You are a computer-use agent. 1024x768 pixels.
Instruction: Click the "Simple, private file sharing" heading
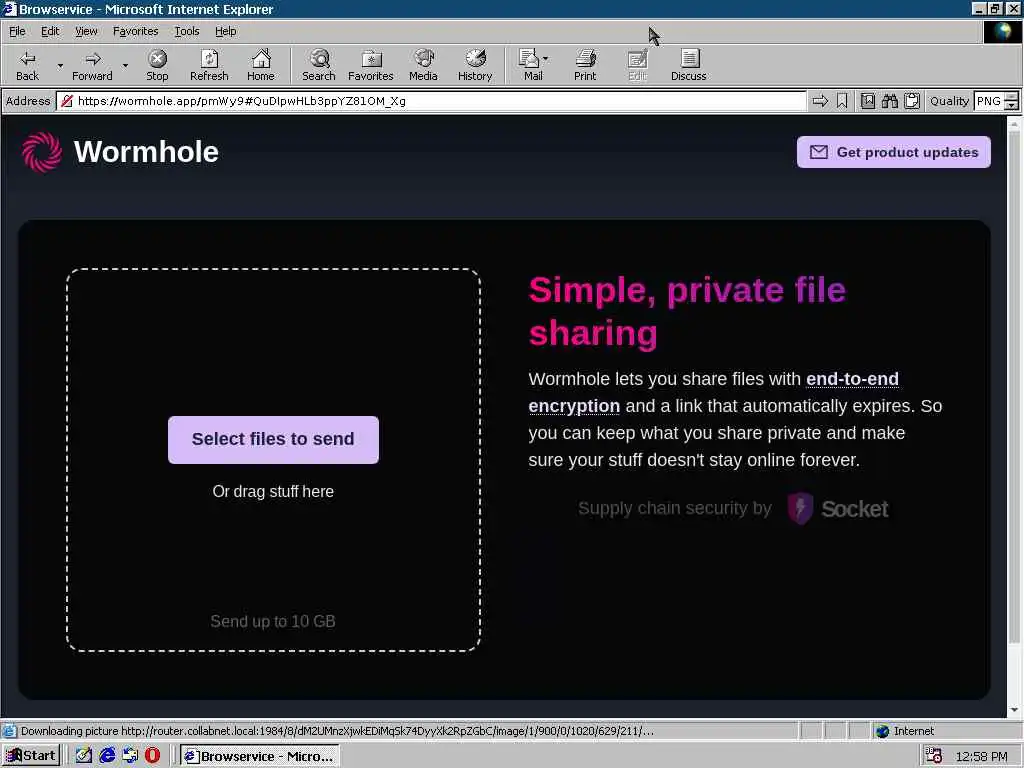[x=687, y=312]
